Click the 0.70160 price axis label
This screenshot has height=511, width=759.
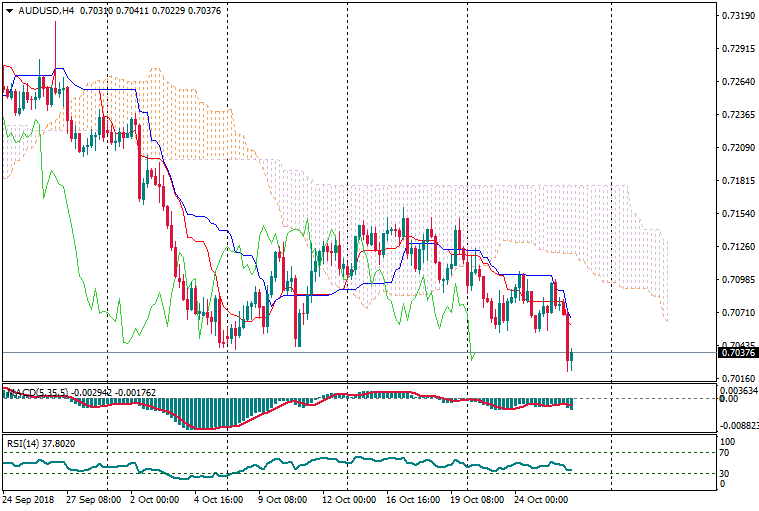pyautogui.click(x=737, y=378)
